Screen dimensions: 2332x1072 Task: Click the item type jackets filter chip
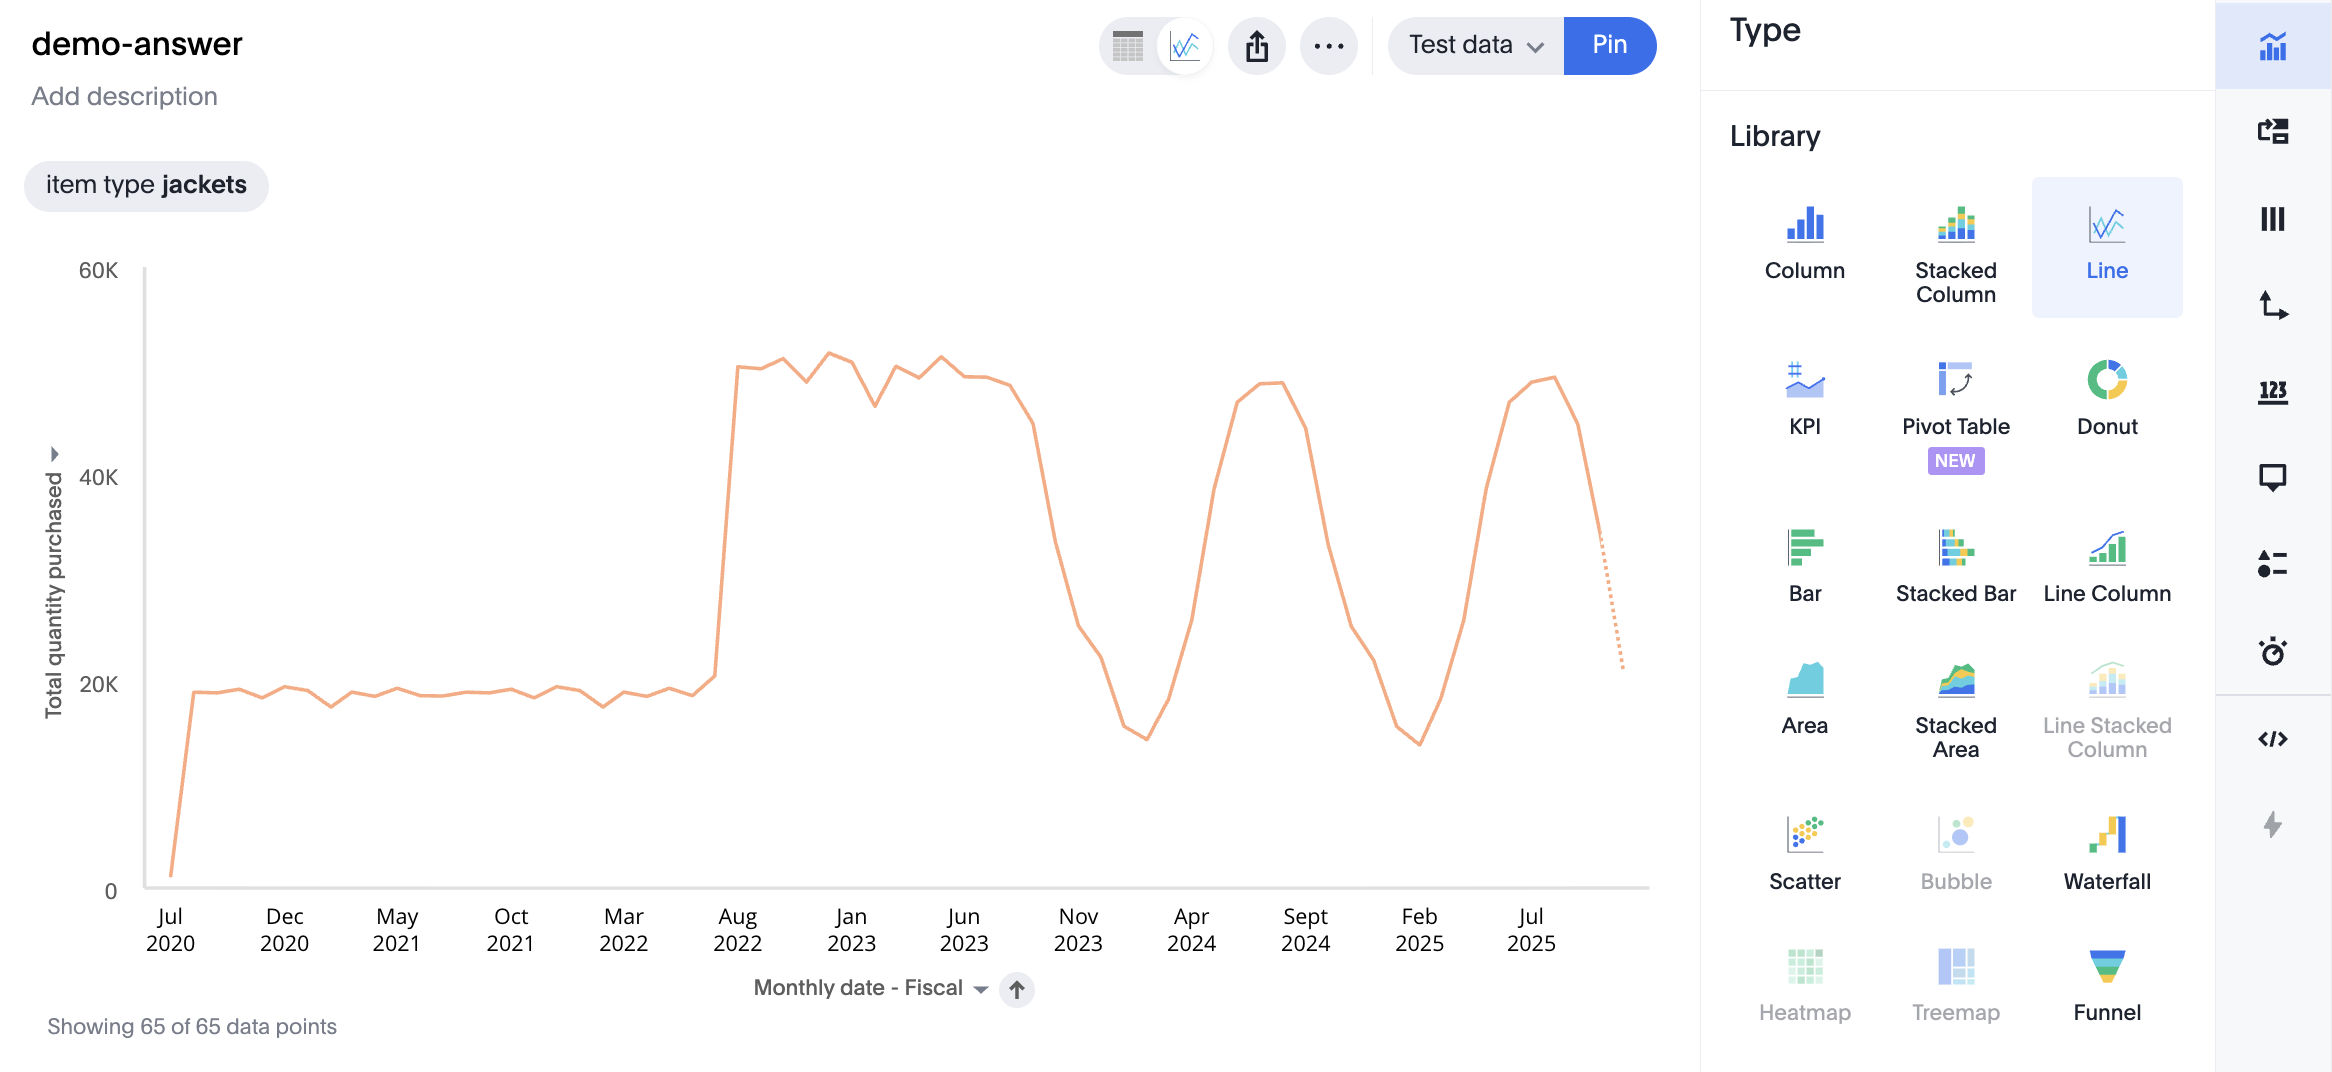pos(146,185)
